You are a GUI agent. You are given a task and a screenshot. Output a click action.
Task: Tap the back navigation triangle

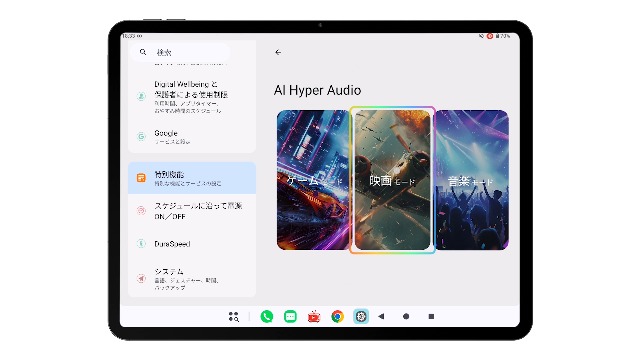[x=381, y=316]
